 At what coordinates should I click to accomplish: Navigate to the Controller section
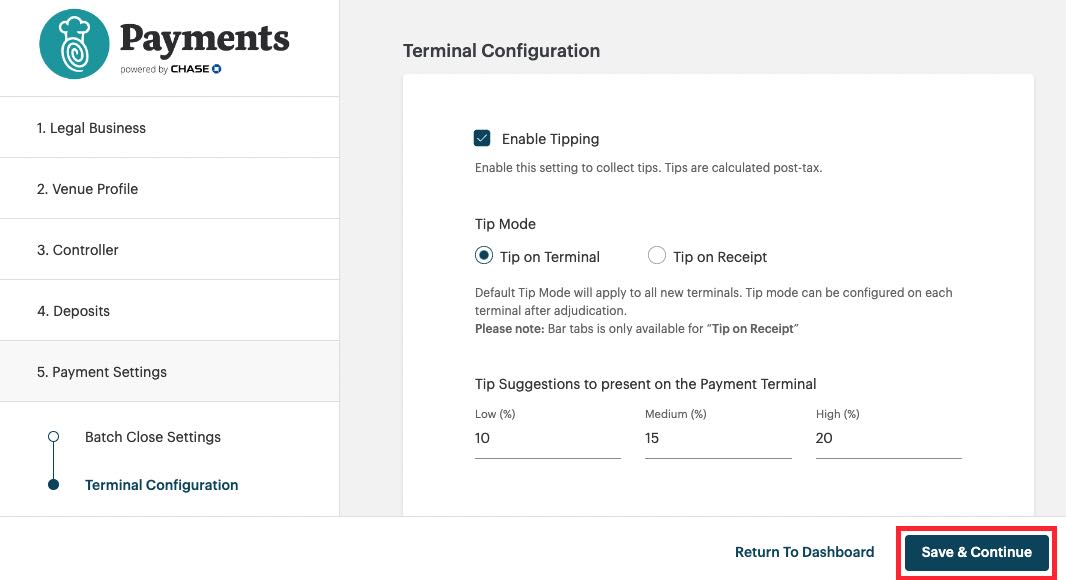point(77,249)
